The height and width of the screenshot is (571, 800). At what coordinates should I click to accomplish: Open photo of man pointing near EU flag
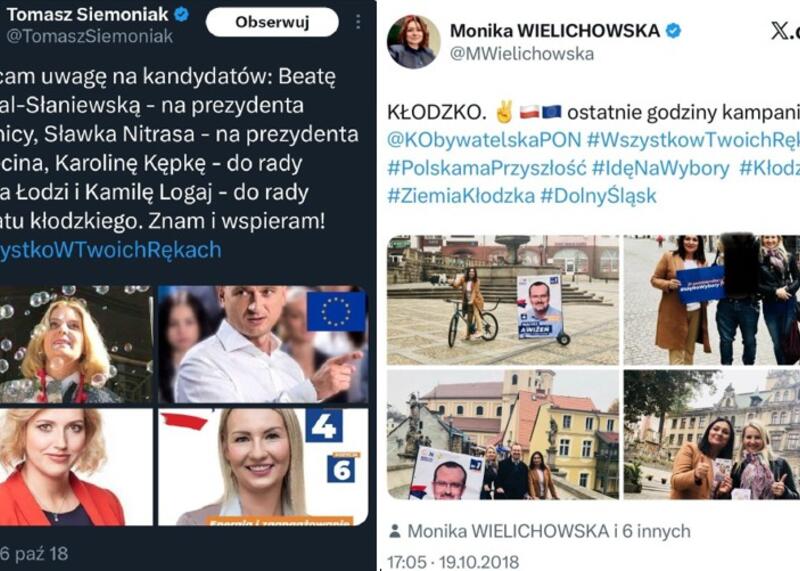point(263,344)
